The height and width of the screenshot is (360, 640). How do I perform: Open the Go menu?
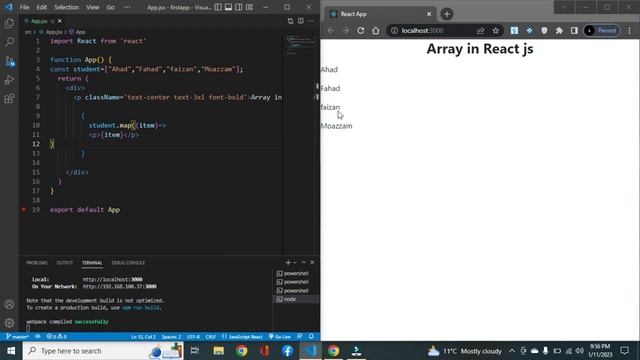[111, 7]
